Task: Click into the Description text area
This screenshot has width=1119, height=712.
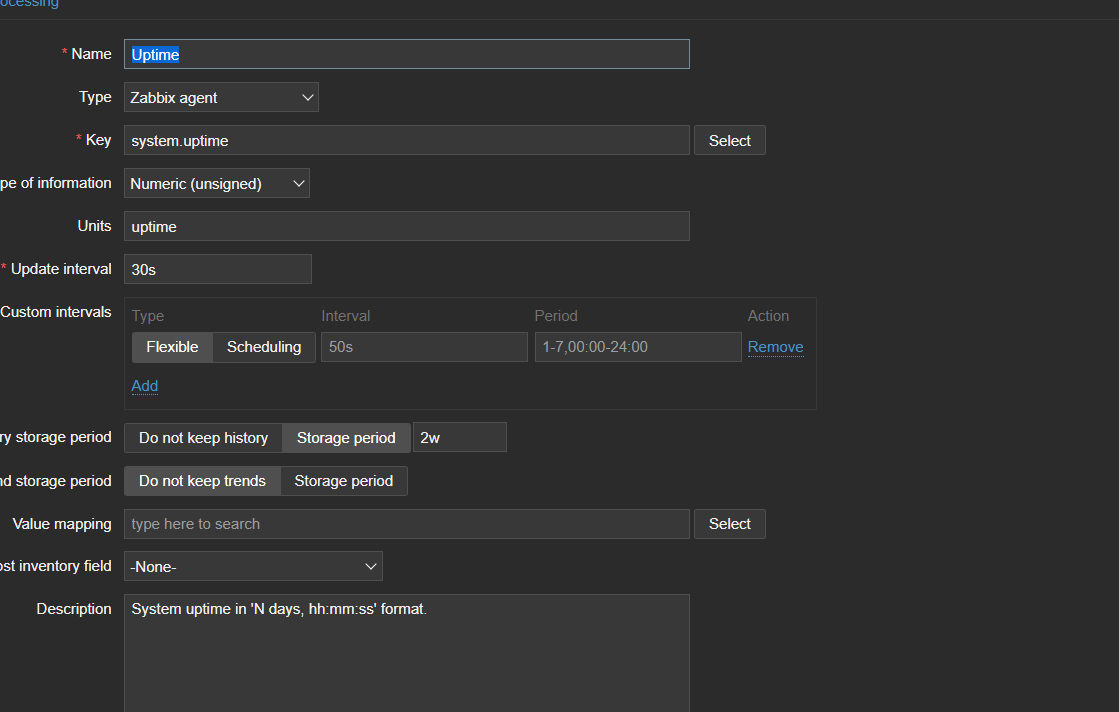Action: pyautogui.click(x=406, y=655)
